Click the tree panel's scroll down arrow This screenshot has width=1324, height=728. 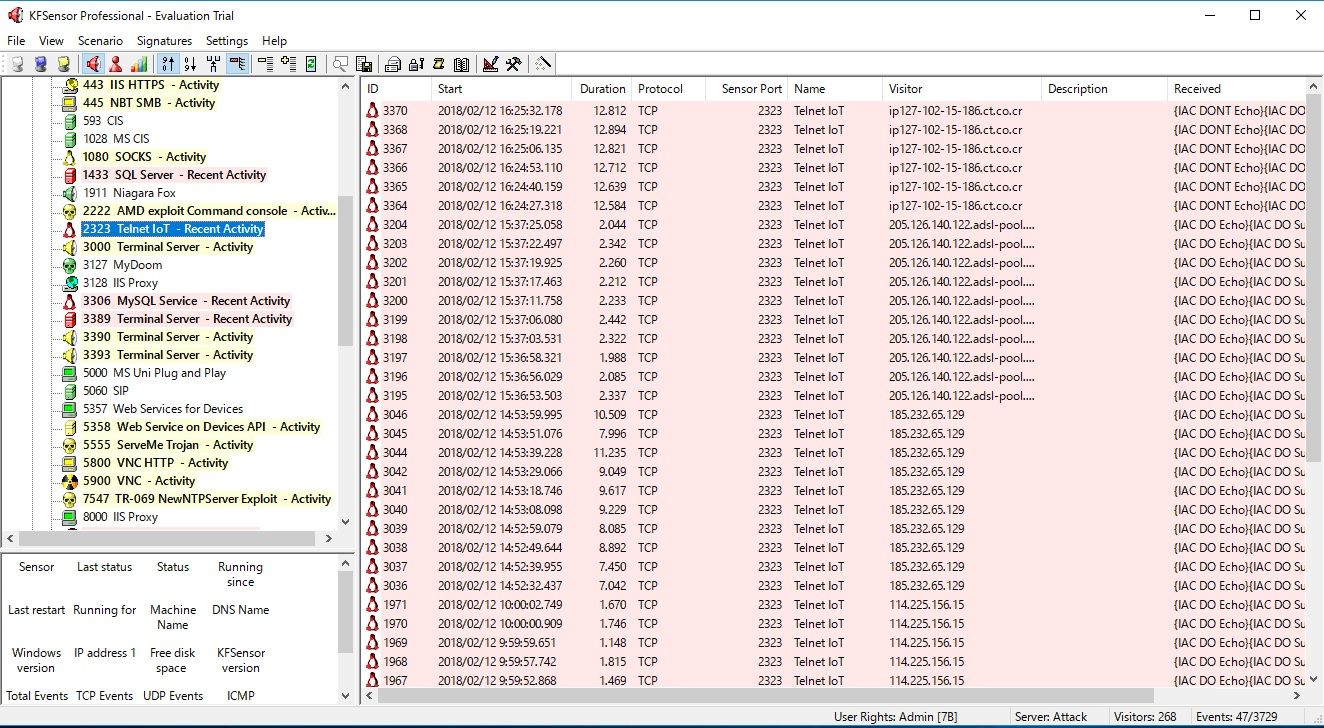(x=346, y=521)
